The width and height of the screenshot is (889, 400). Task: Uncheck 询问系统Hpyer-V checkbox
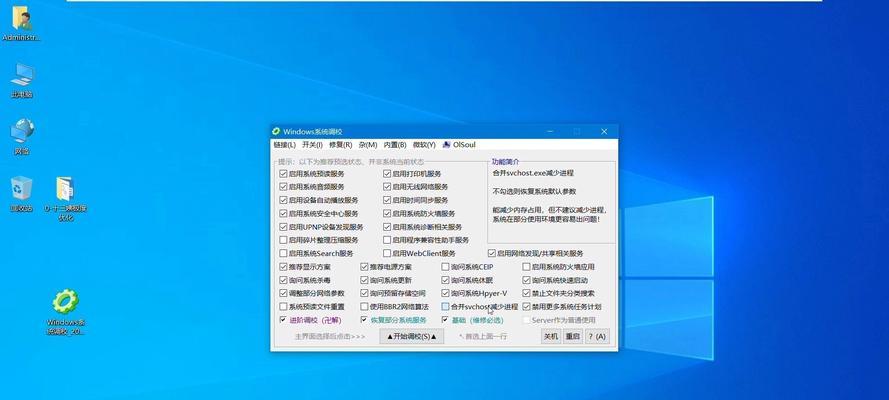(x=446, y=293)
